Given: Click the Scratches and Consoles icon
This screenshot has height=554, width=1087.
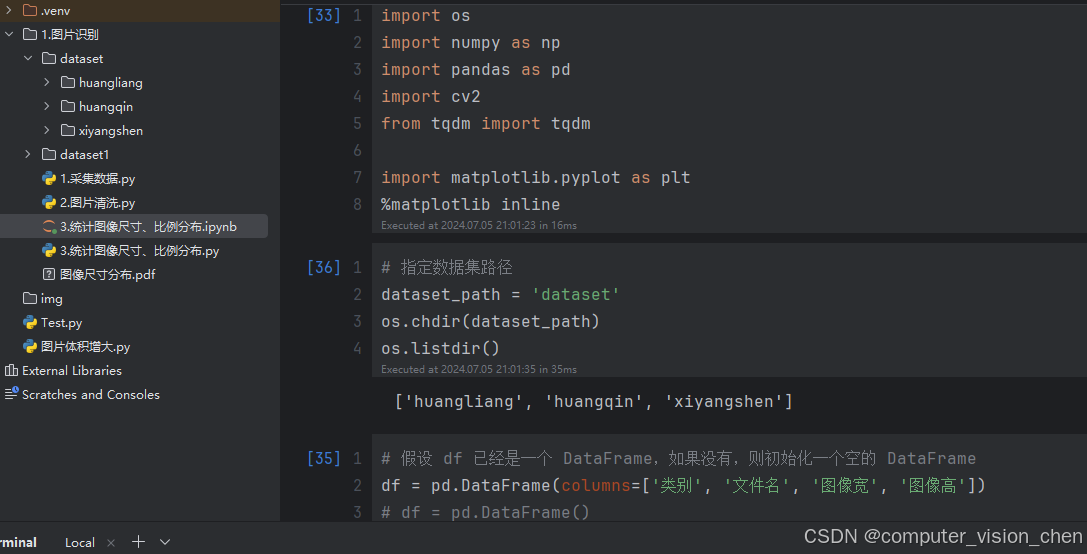Looking at the screenshot, I should point(11,395).
